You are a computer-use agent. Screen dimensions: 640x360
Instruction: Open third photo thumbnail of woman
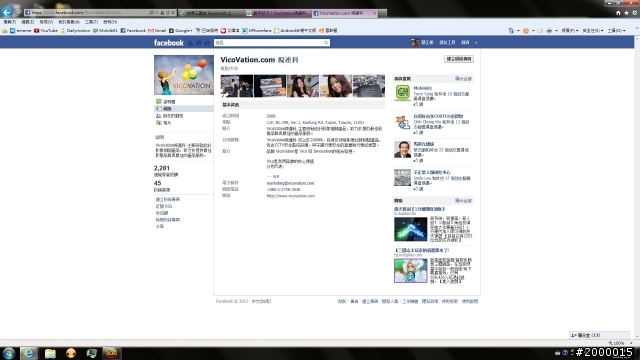point(303,86)
